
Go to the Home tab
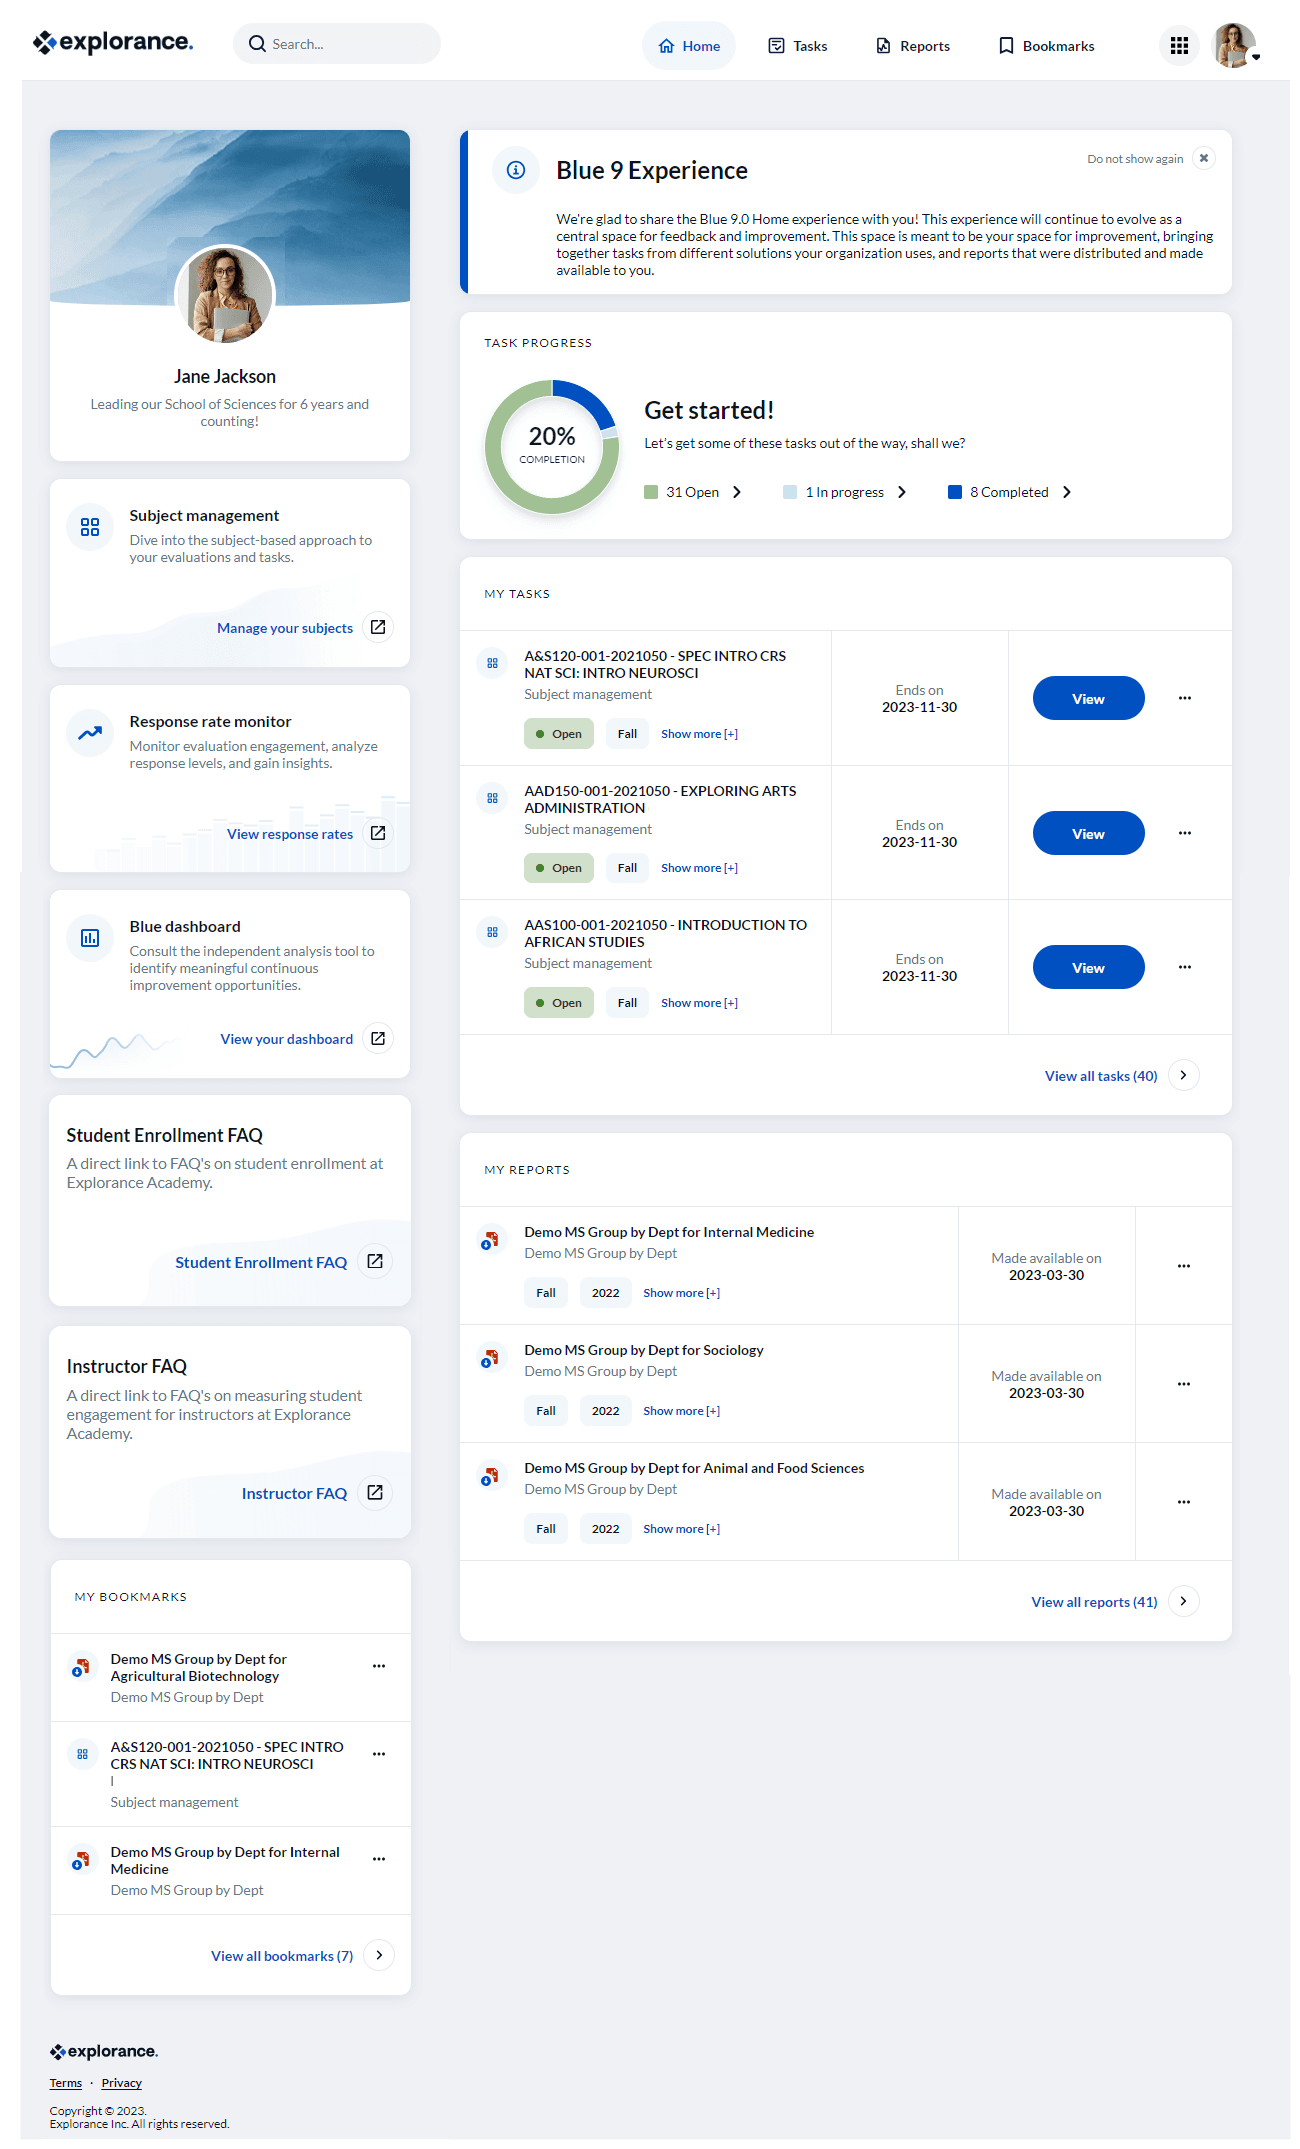tap(689, 46)
